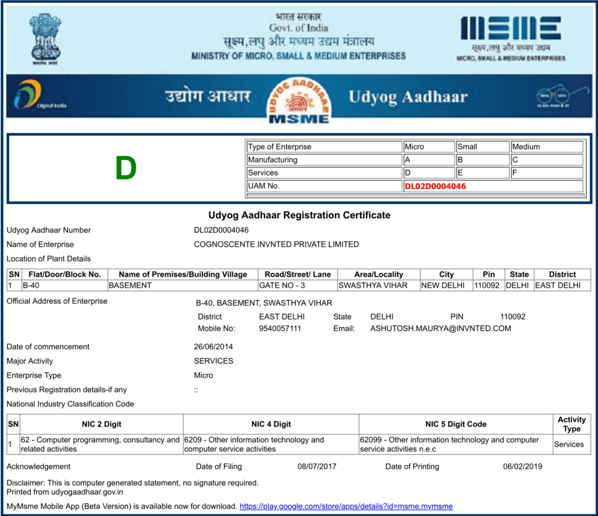Click the Services Small cell E
The width and height of the screenshot is (598, 516).
[482, 173]
